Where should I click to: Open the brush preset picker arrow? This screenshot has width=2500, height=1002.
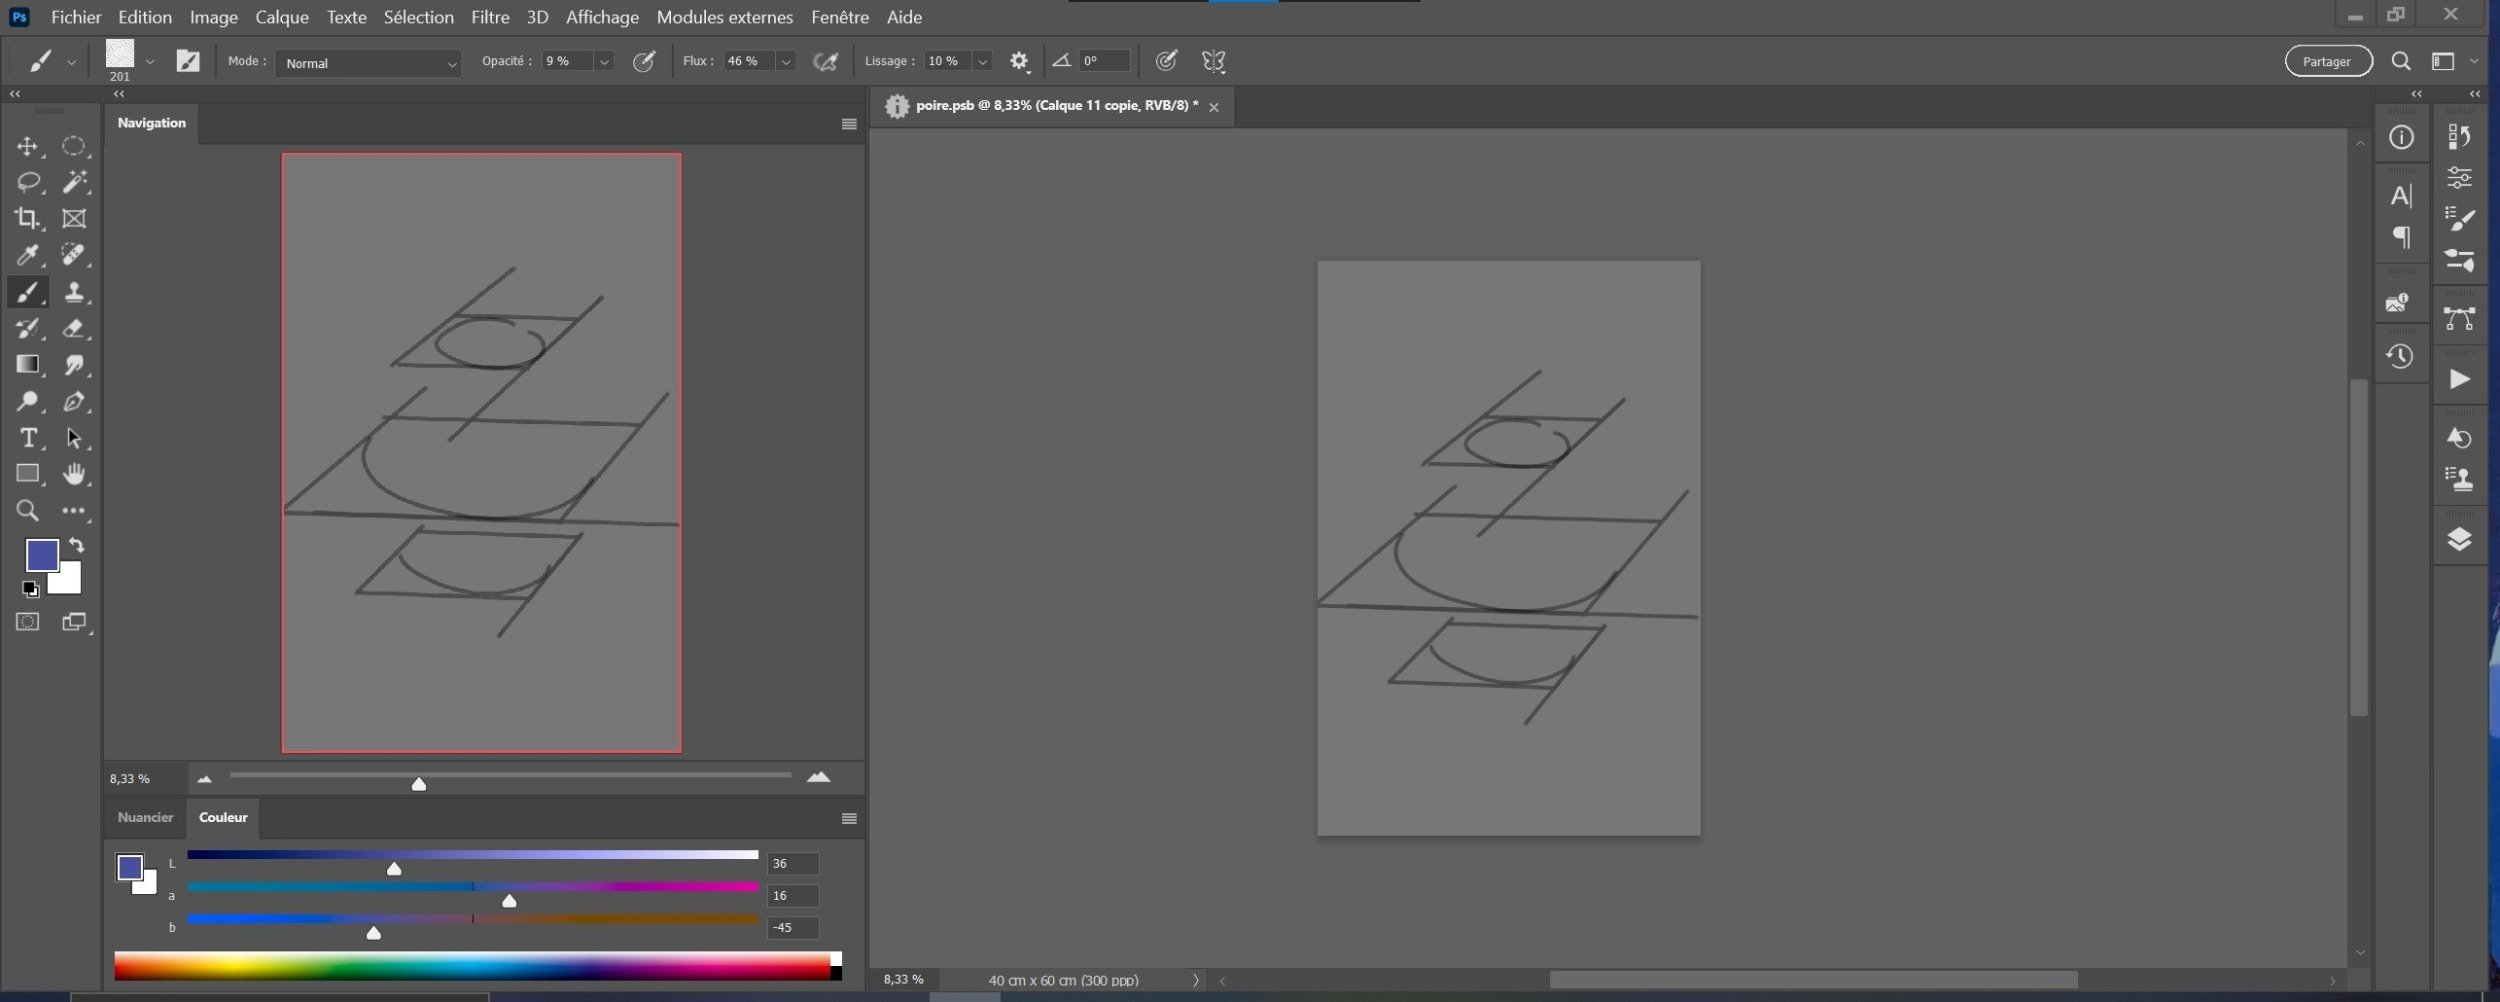click(150, 62)
